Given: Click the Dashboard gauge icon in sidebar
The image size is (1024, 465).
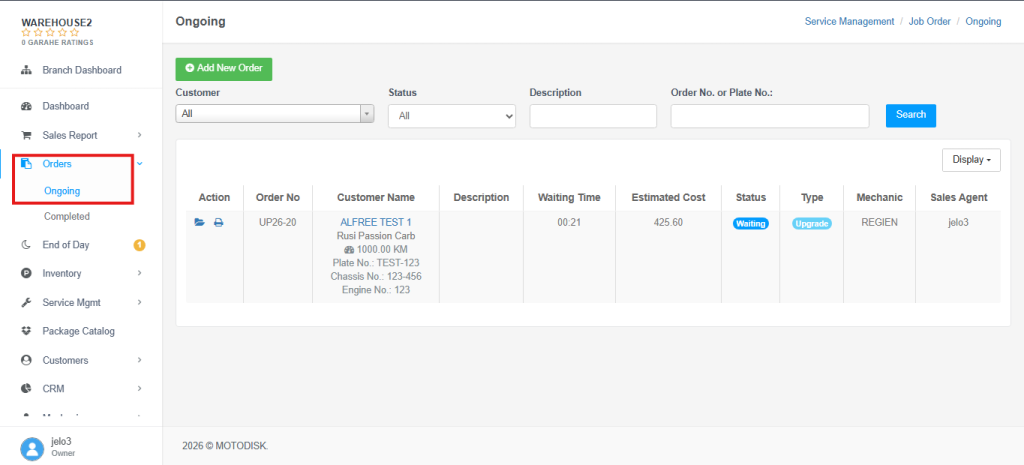Looking at the screenshot, I should (x=27, y=106).
